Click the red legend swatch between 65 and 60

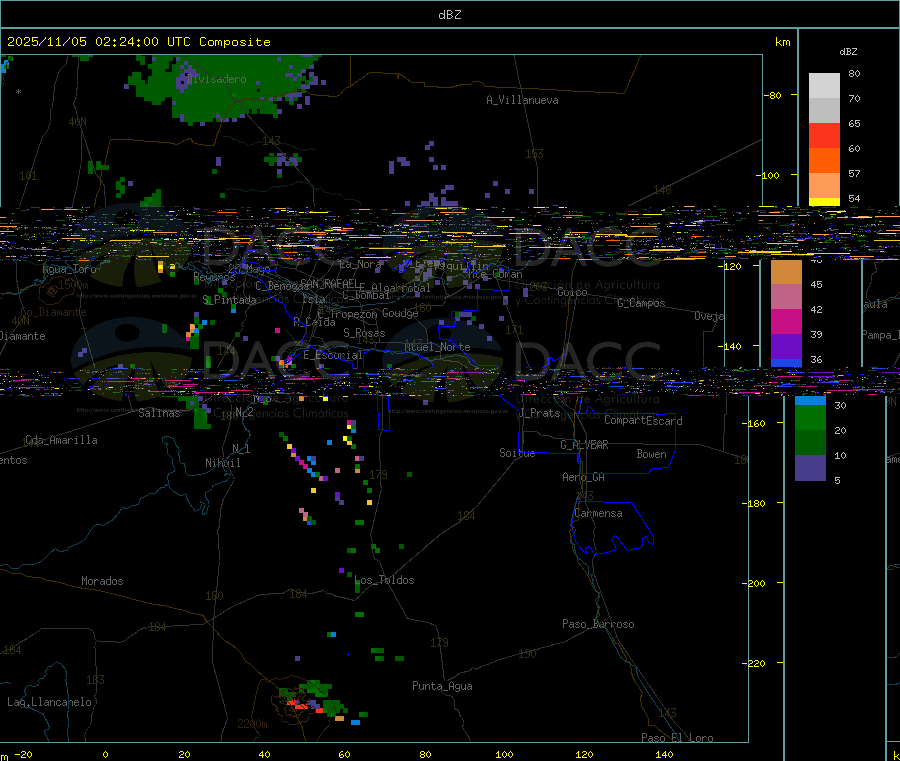pyautogui.click(x=824, y=135)
